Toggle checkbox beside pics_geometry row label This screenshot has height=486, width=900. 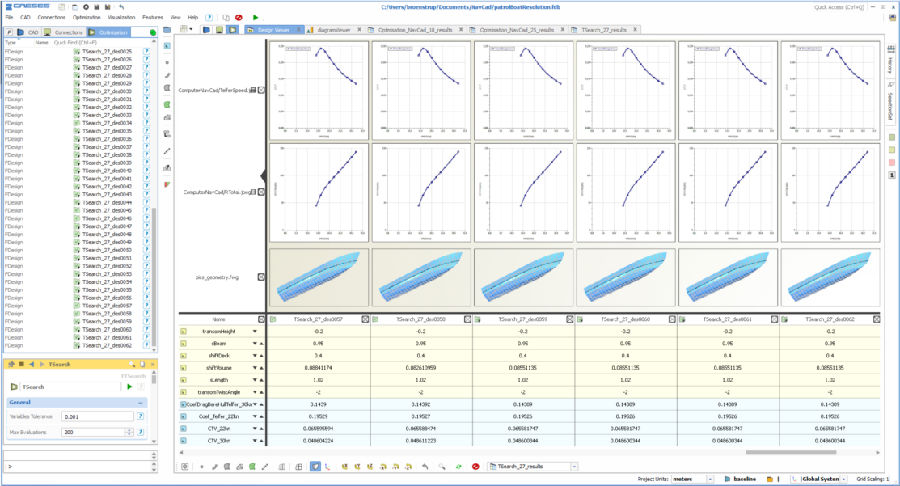(261, 277)
